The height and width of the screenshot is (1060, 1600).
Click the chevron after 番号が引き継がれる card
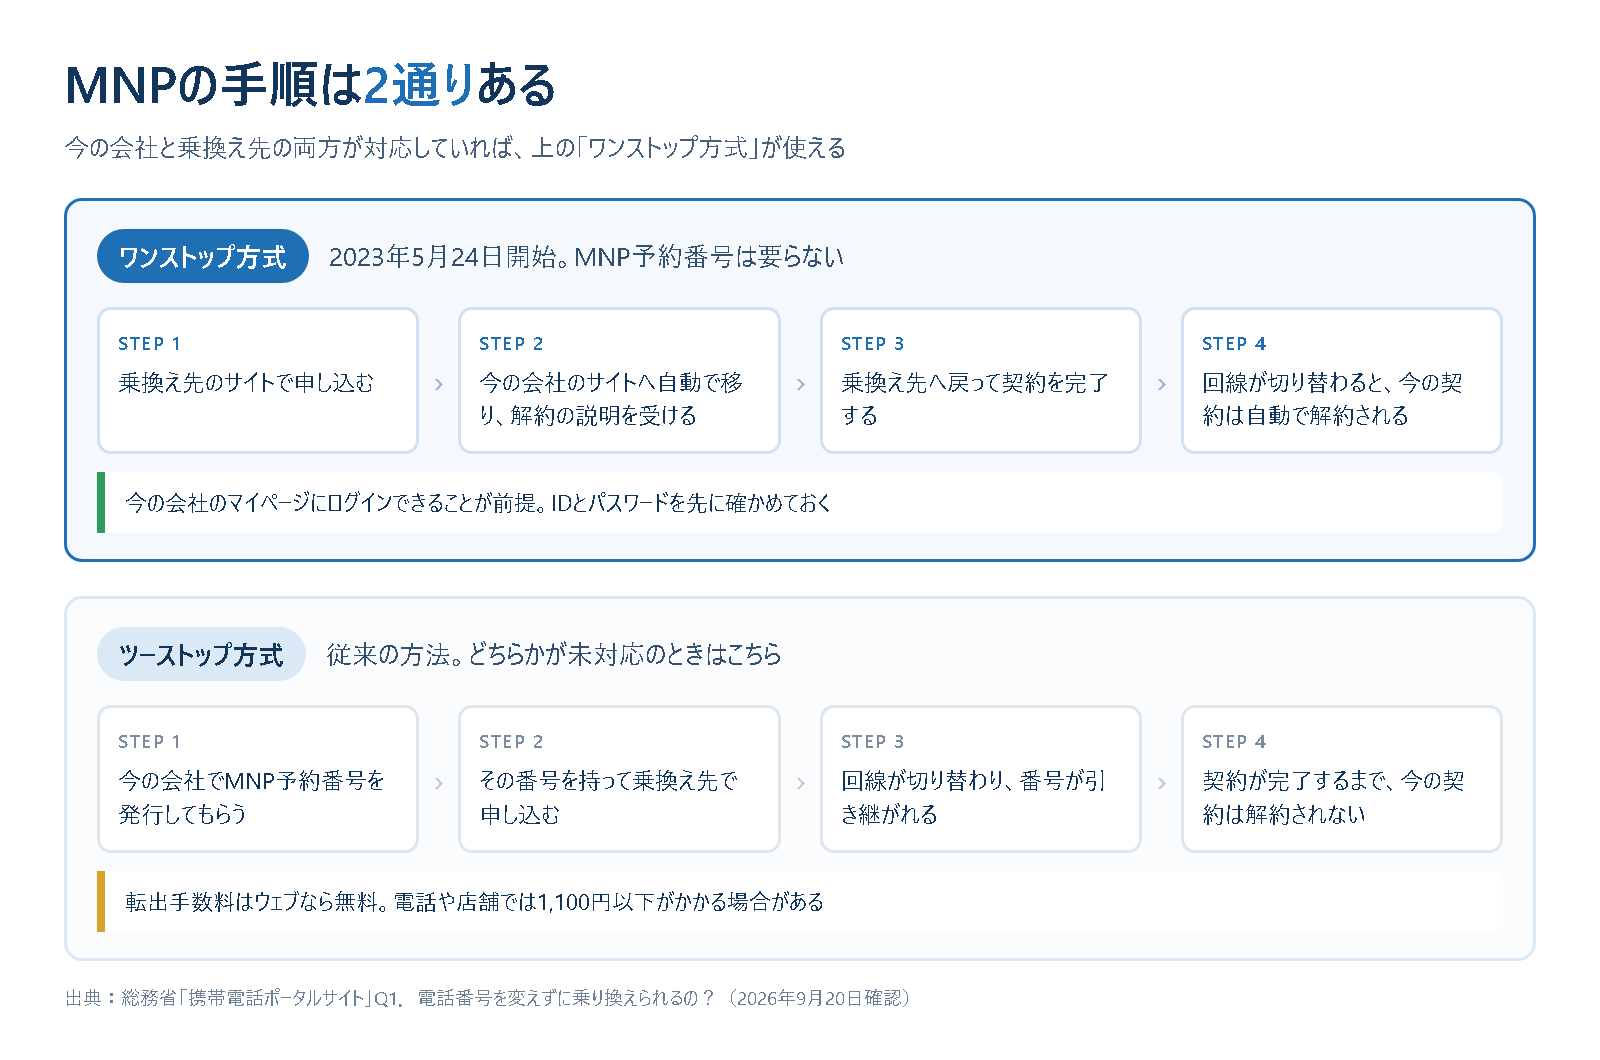[x=1162, y=783]
